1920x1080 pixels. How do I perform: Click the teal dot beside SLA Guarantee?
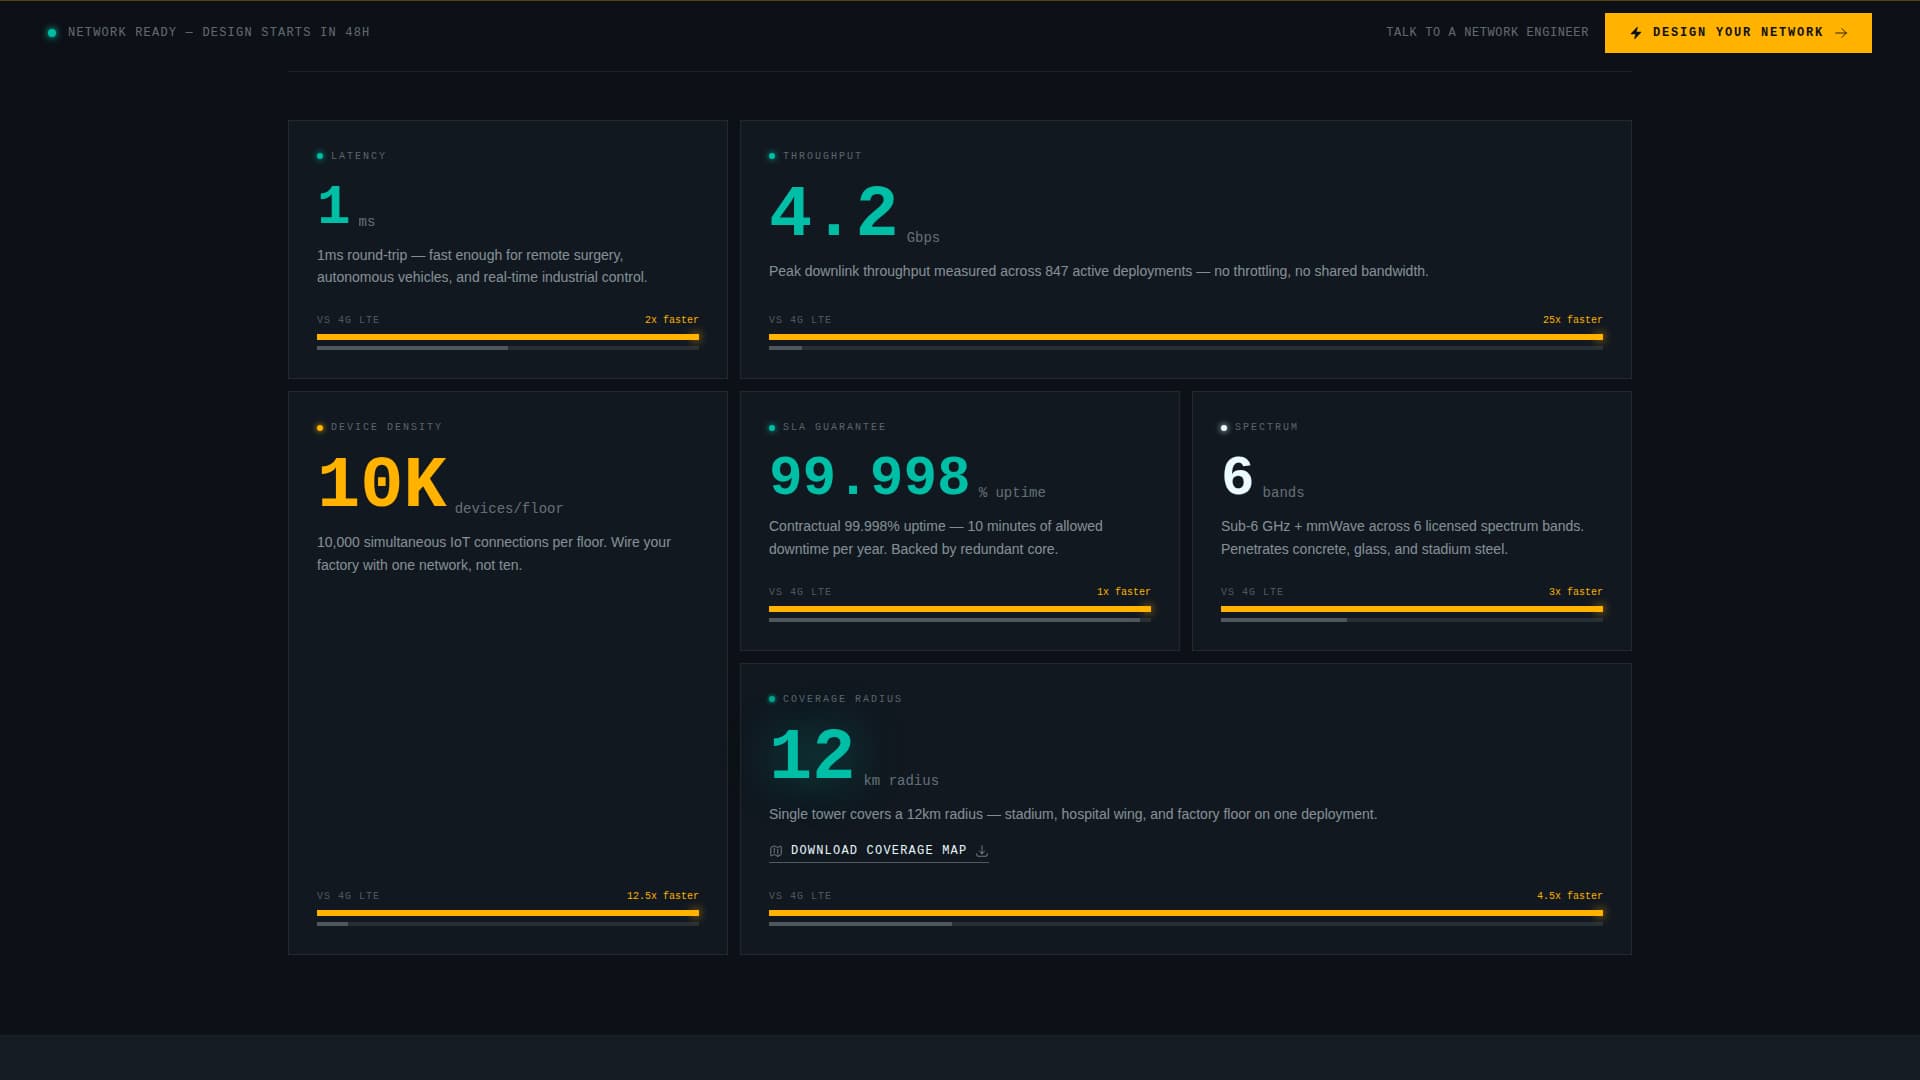[772, 428]
